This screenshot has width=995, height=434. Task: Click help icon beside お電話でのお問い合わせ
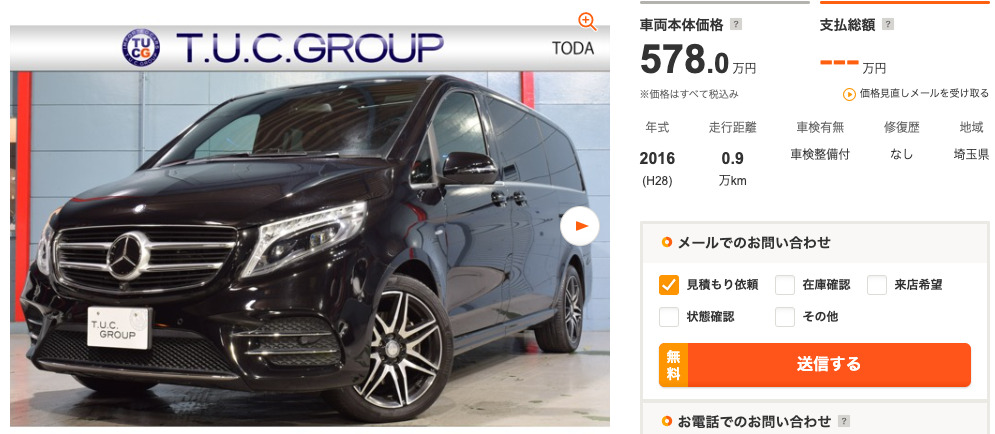coord(843,421)
